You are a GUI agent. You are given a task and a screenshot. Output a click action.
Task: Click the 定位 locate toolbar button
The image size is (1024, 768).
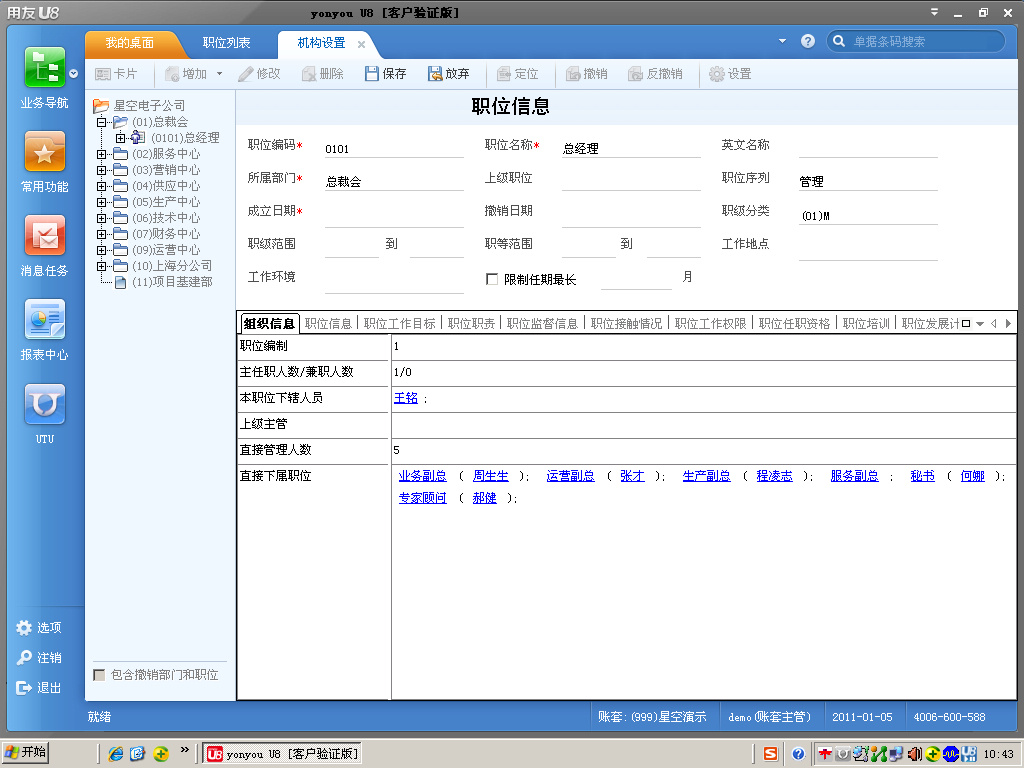click(x=517, y=74)
